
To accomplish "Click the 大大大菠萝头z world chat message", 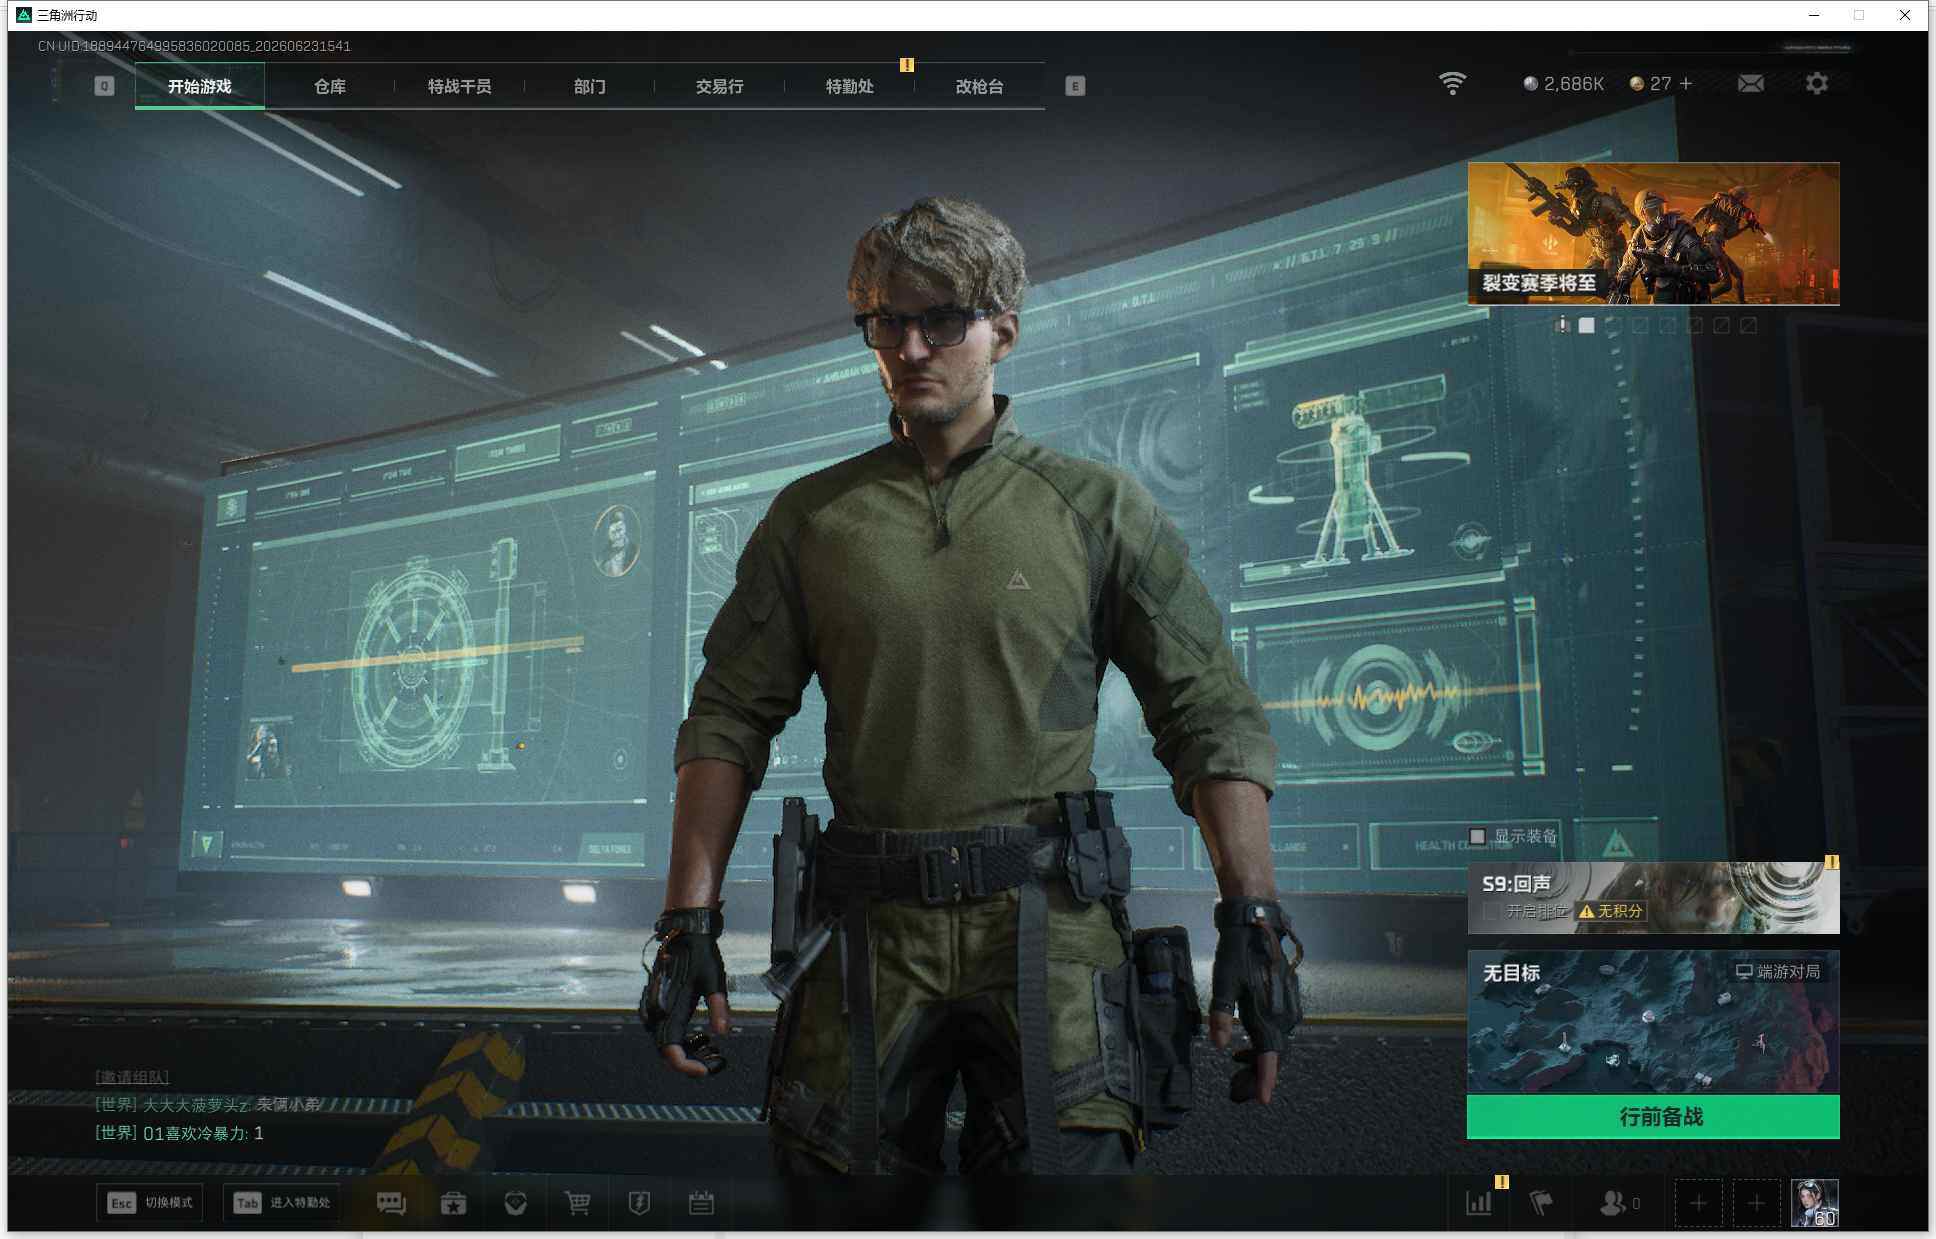I will (x=208, y=1105).
